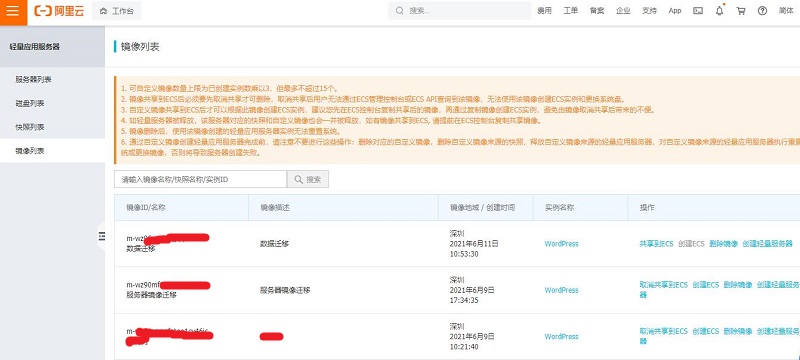The image size is (800, 360).
Task: Focus the top 搜索 search box
Action: (459, 11)
